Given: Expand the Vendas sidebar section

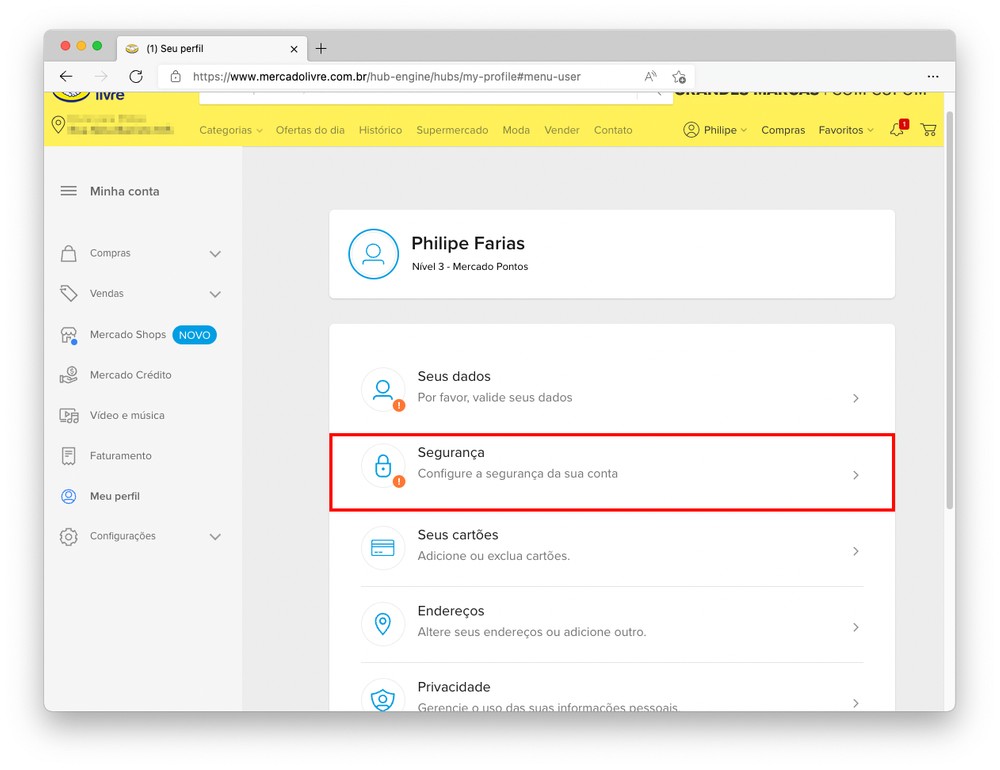Looking at the screenshot, I should [215, 294].
